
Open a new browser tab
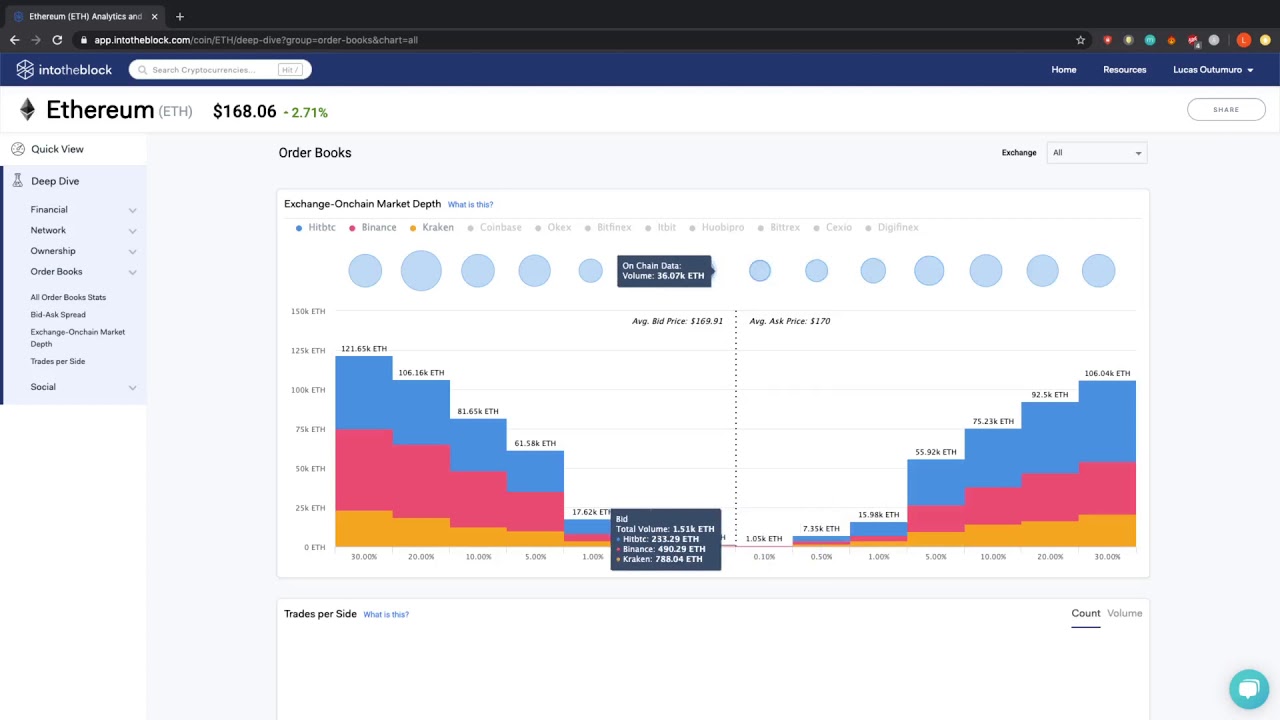180,16
